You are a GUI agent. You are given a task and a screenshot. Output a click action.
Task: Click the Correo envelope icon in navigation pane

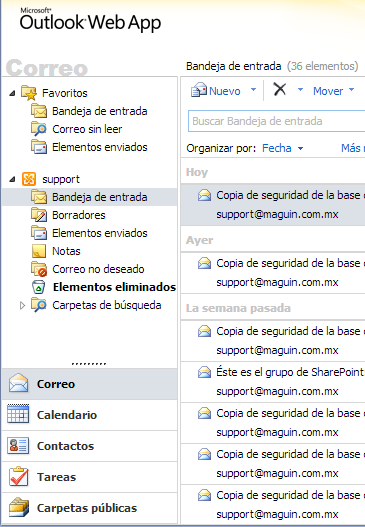[x=18, y=383]
